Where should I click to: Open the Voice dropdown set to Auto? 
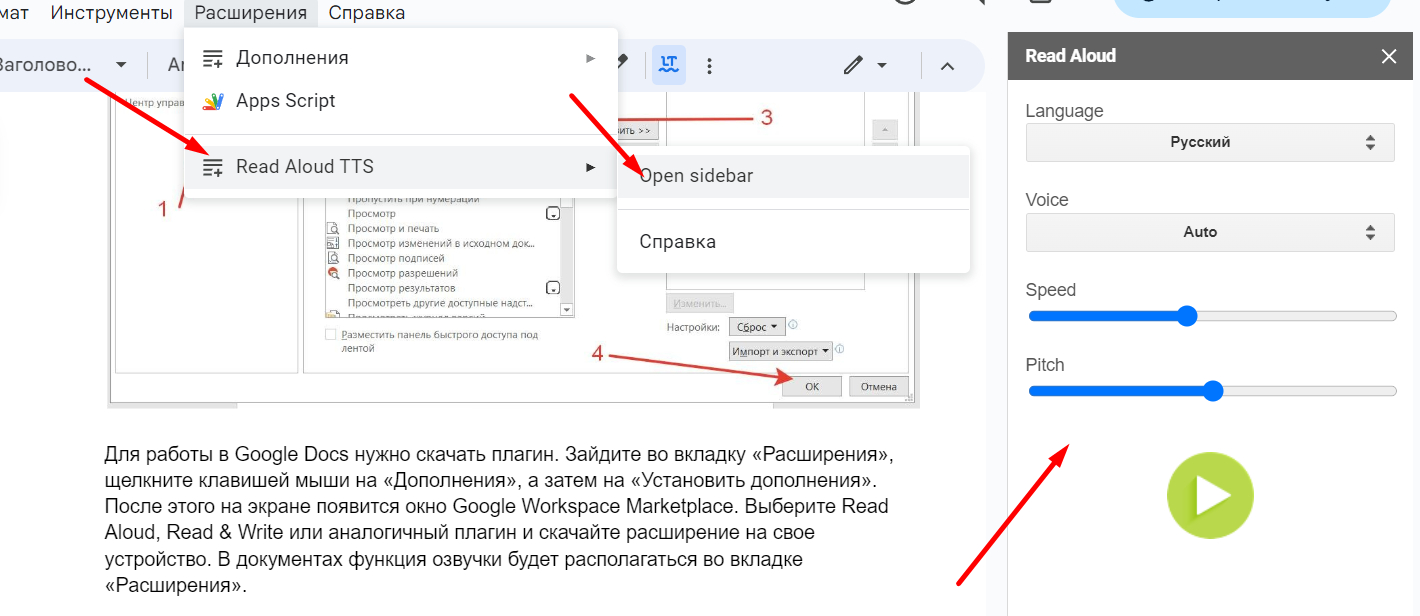coord(1210,232)
